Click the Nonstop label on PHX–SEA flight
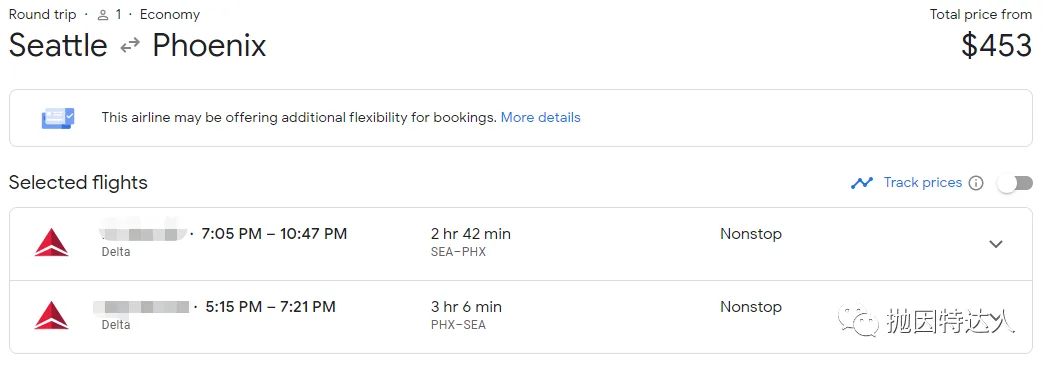Screen dimensions: 1049x367 pos(751,307)
